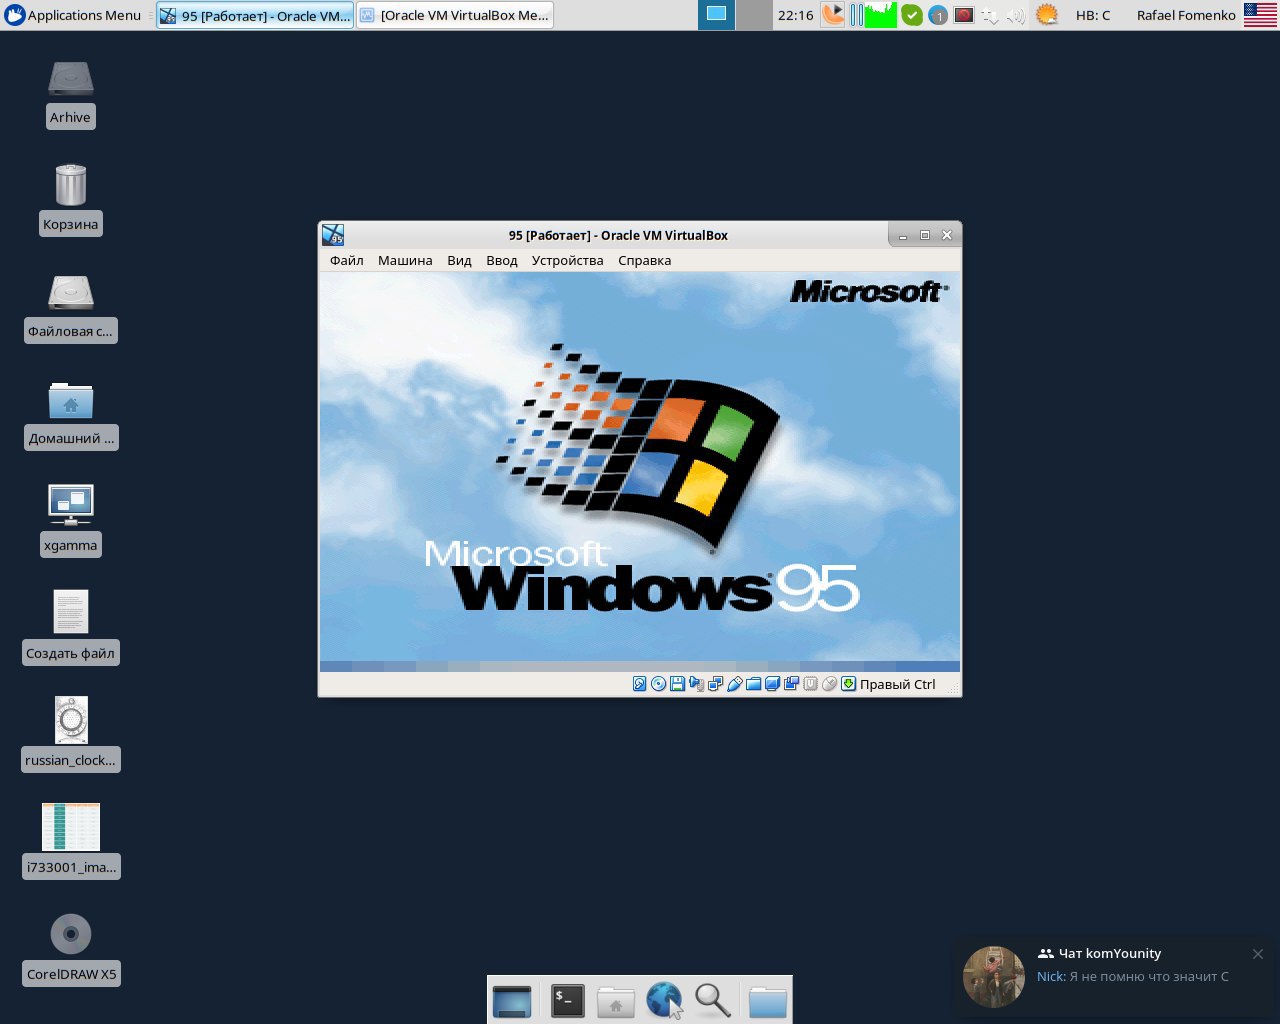Screen dimensions: 1280x1024
Task: Switch to the Oracle VM VirtualBox Manager taskbar button
Action: click(x=454, y=15)
